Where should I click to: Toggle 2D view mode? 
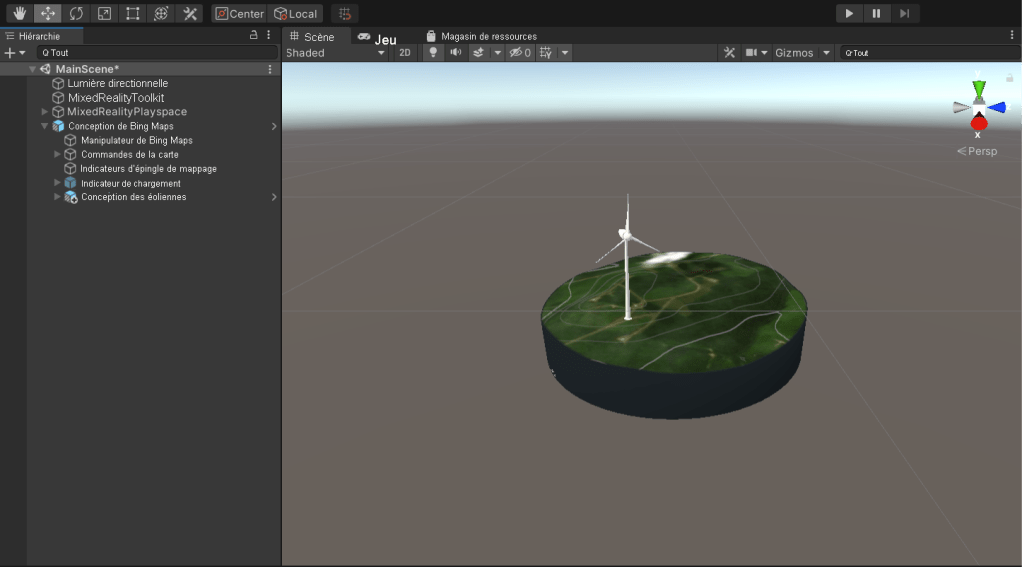[x=405, y=53]
